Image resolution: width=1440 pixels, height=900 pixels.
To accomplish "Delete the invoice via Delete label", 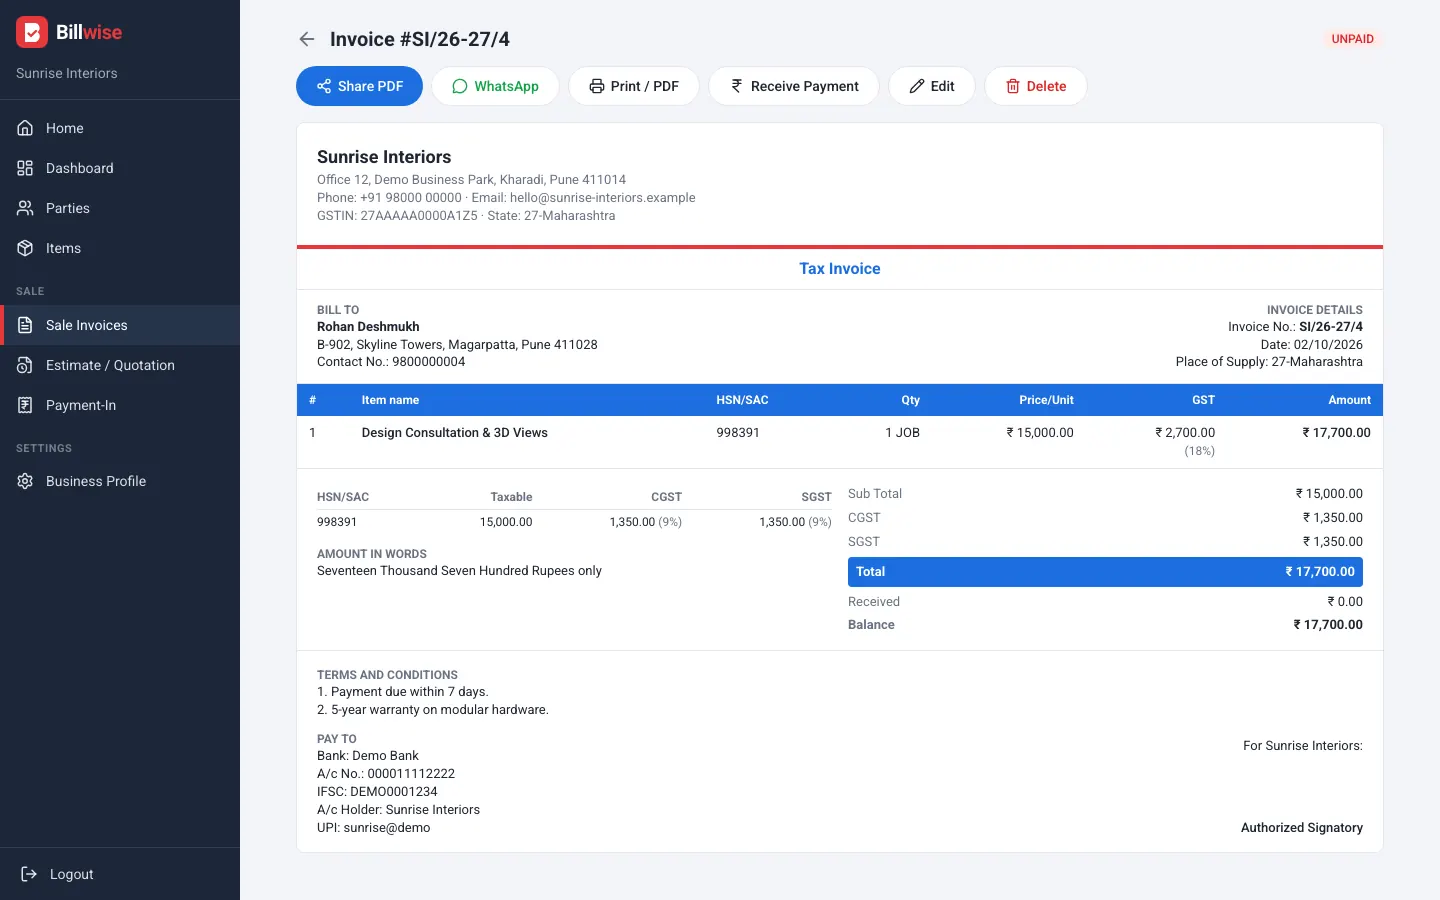I will [x=1047, y=86].
